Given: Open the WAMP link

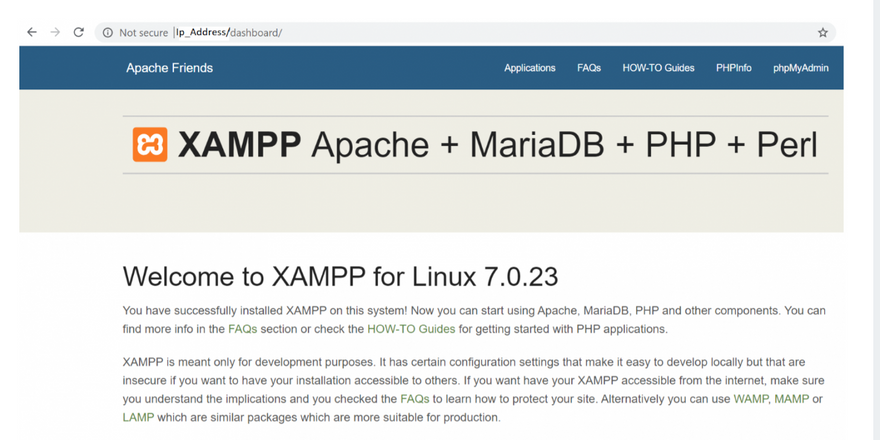Looking at the screenshot, I should (751, 399).
